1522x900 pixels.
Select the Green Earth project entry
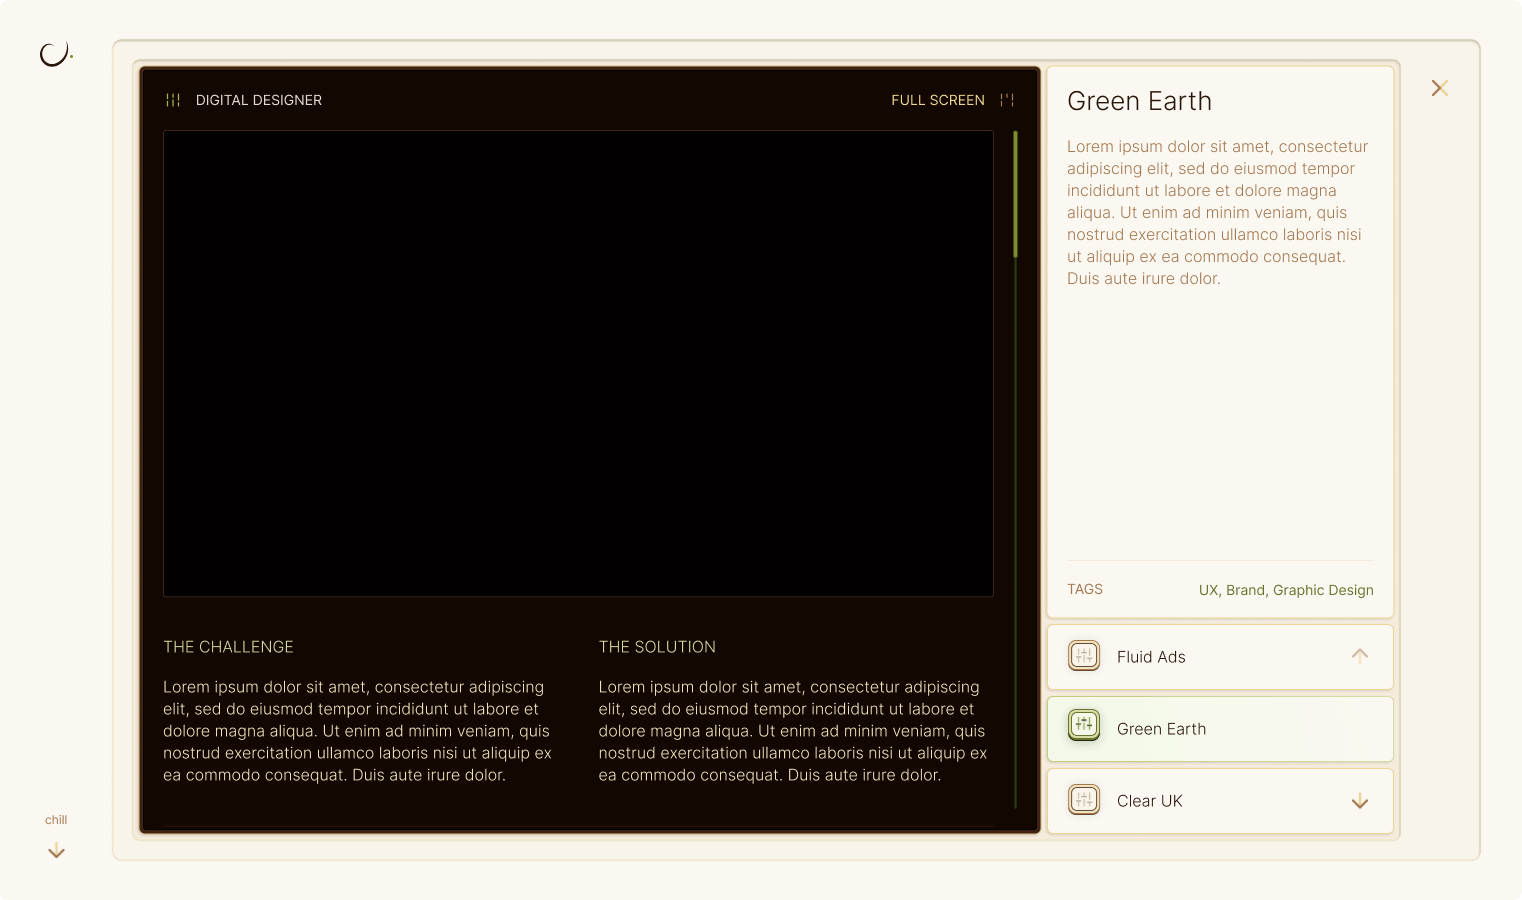[x=1220, y=729]
